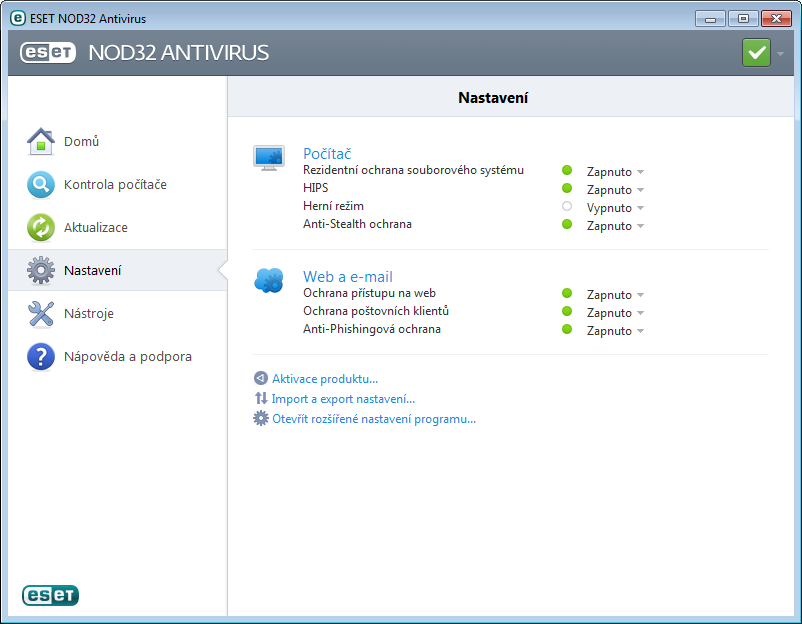The width and height of the screenshot is (802, 624).
Task: Open Zapnuto dropdown for Ochrana přístupu na web
Action: [615, 295]
